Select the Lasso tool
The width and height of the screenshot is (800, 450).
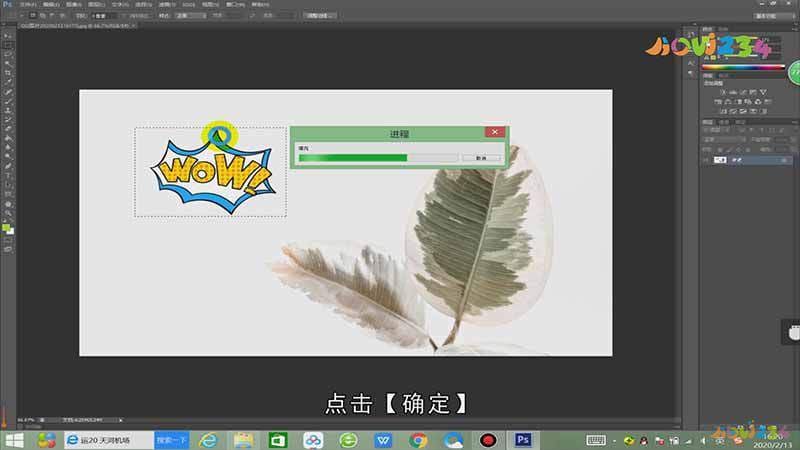pyautogui.click(x=8, y=55)
